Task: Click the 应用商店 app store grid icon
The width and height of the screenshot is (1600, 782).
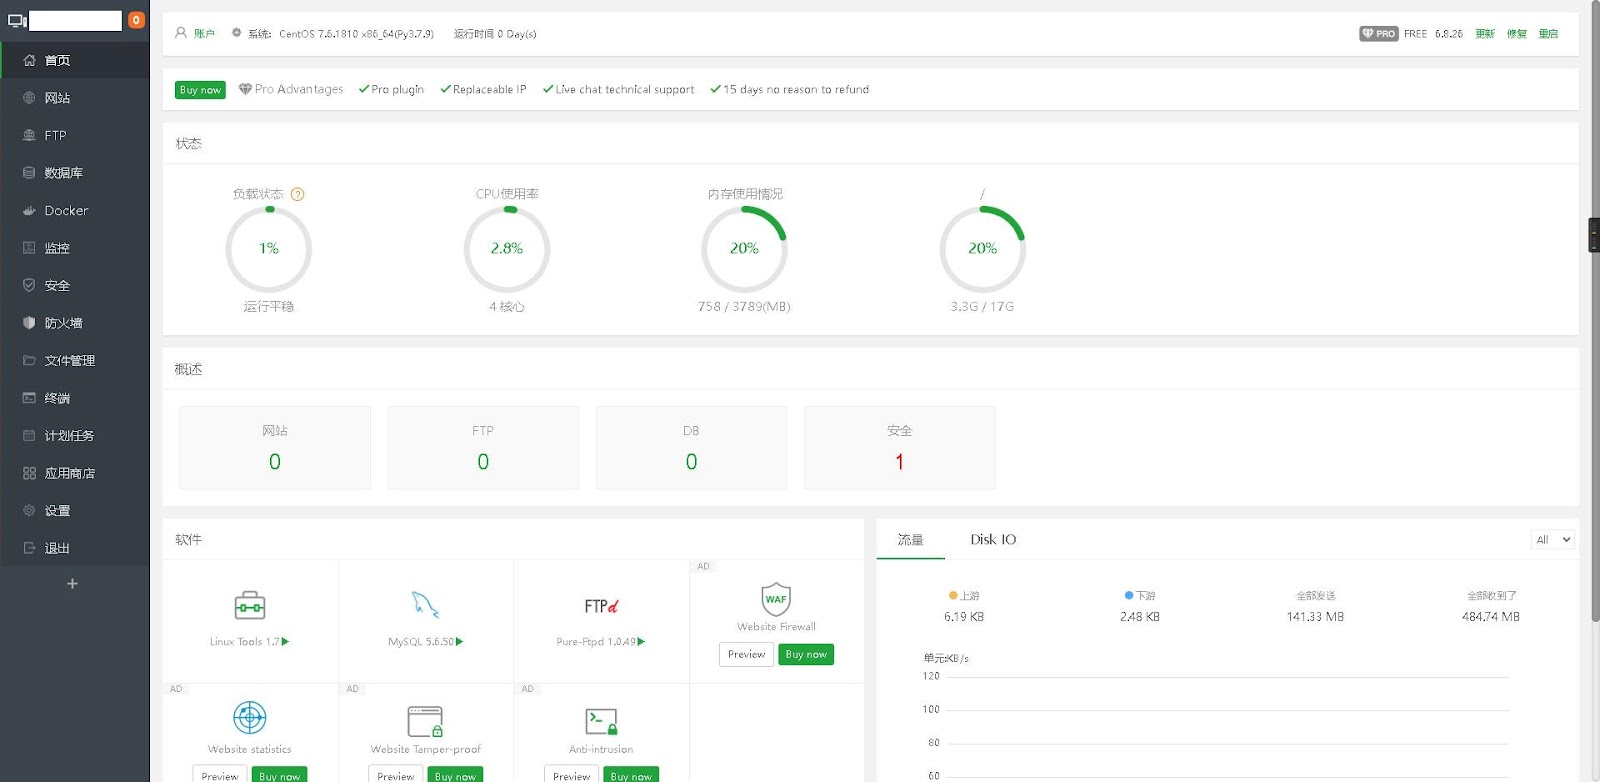Action: click(29, 473)
